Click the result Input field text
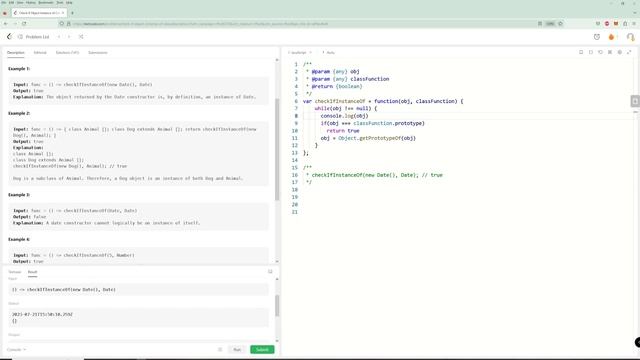This screenshot has height=360, width=640. pos(64,289)
